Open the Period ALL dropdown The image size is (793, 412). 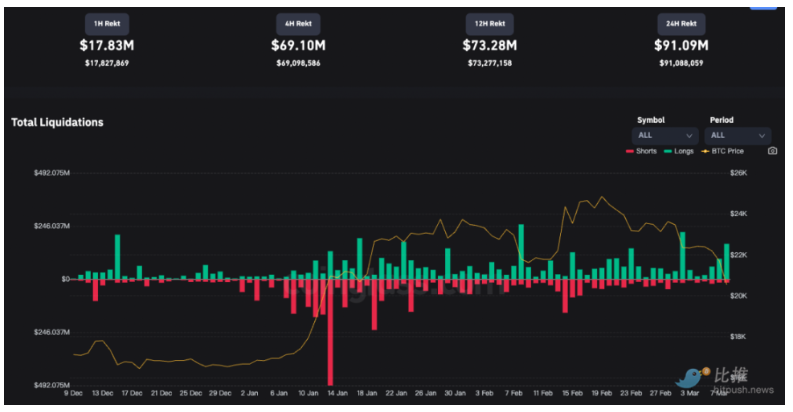click(737, 135)
